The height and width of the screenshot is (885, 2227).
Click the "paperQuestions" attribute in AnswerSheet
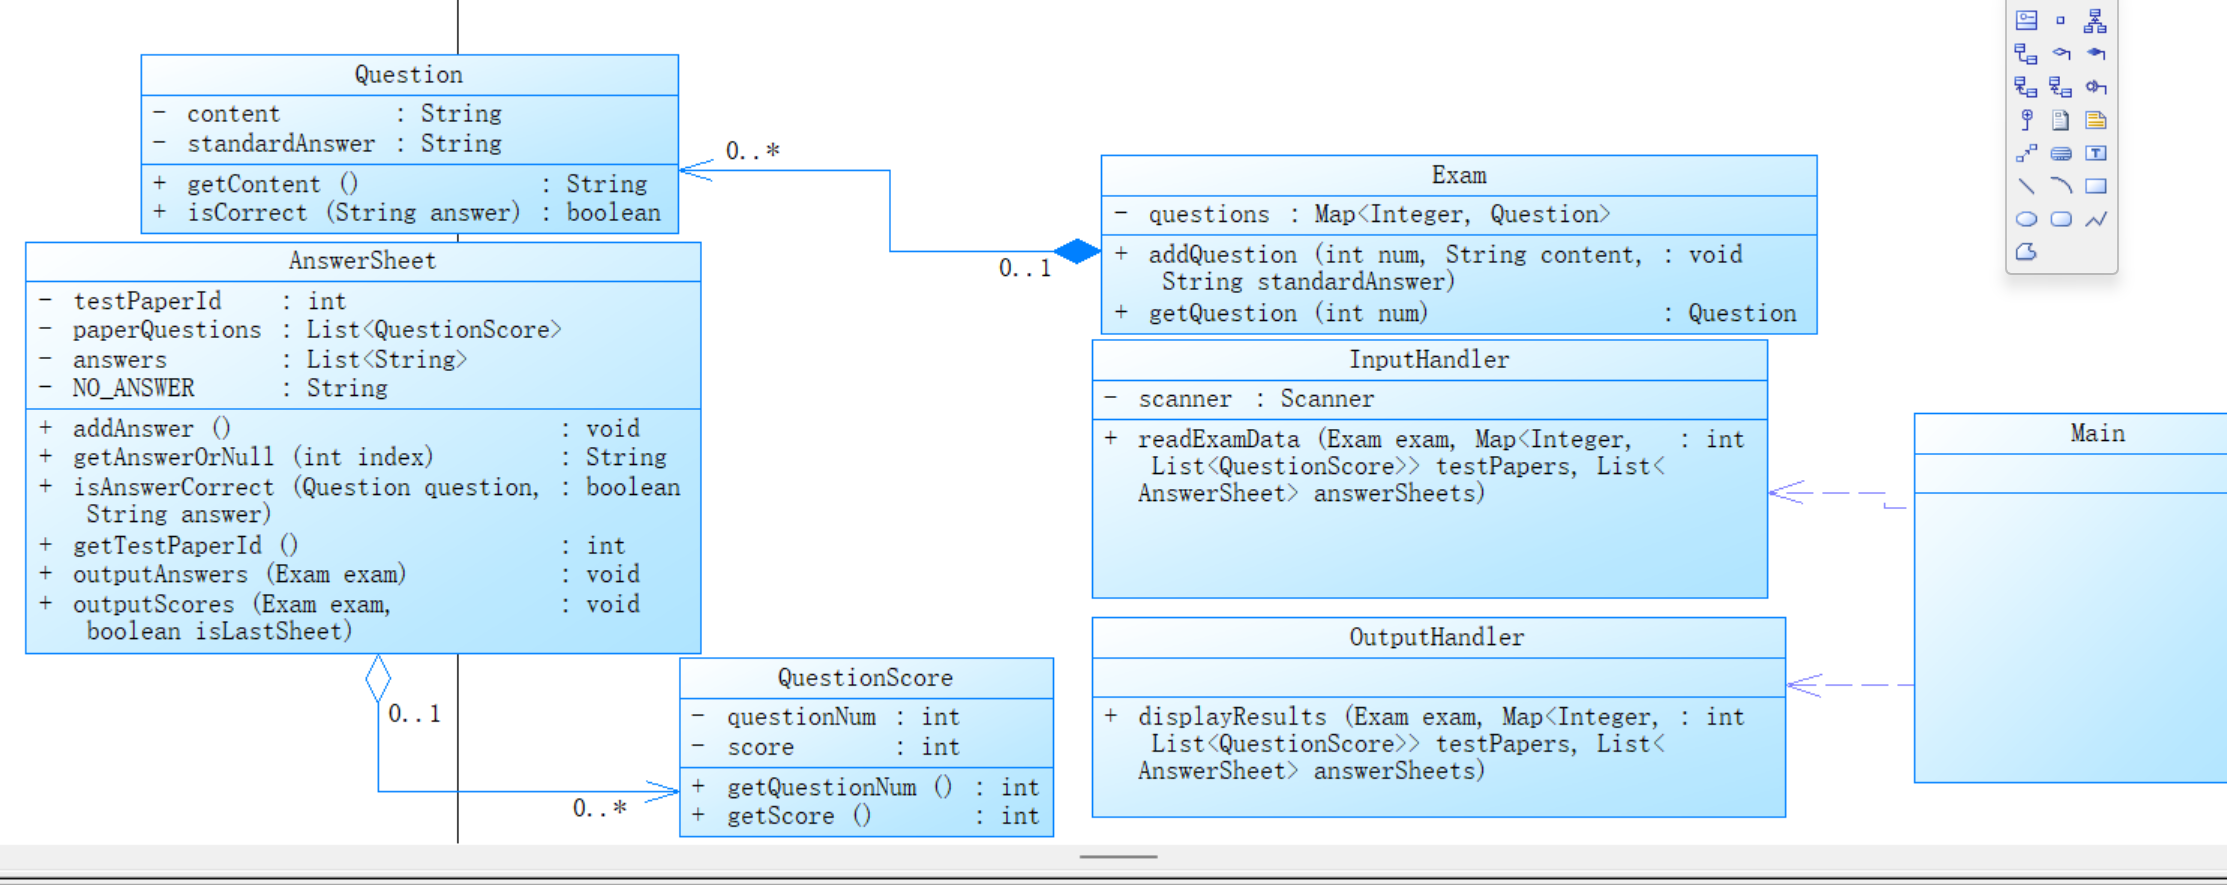[x=300, y=330]
